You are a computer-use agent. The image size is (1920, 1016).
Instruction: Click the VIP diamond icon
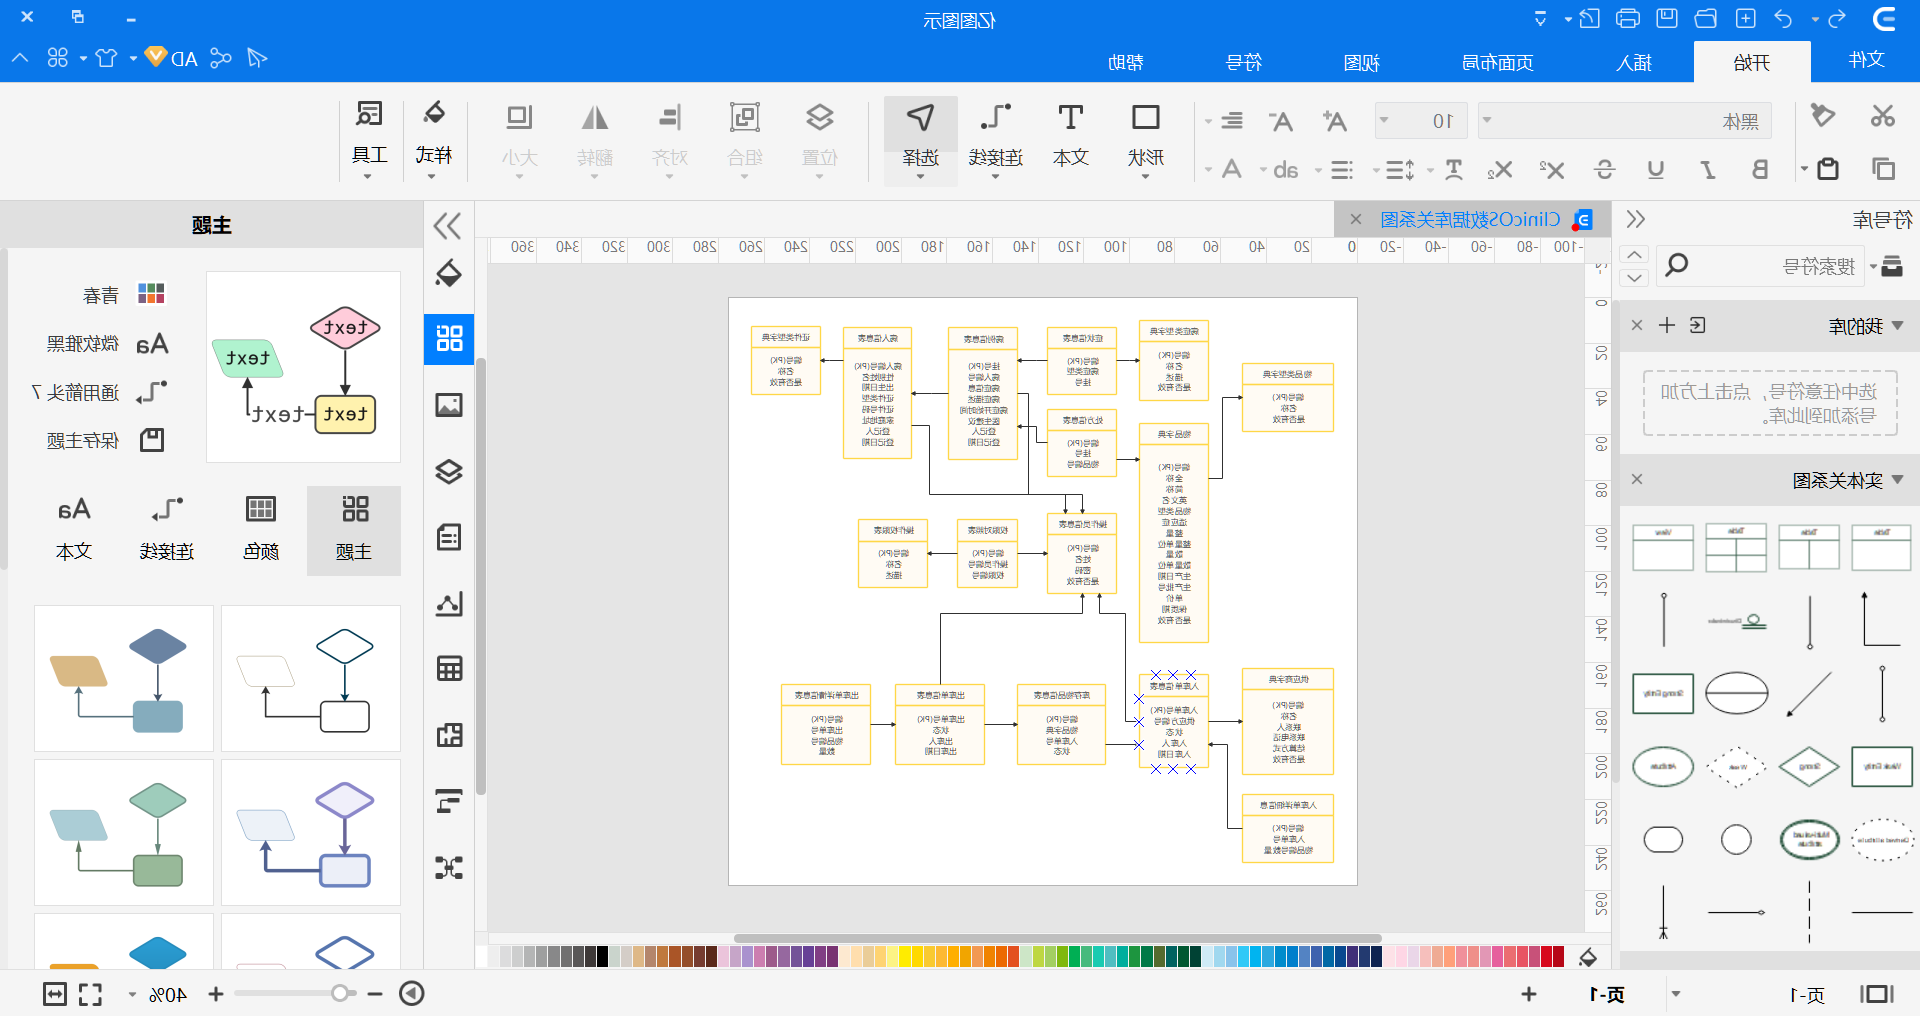[155, 57]
